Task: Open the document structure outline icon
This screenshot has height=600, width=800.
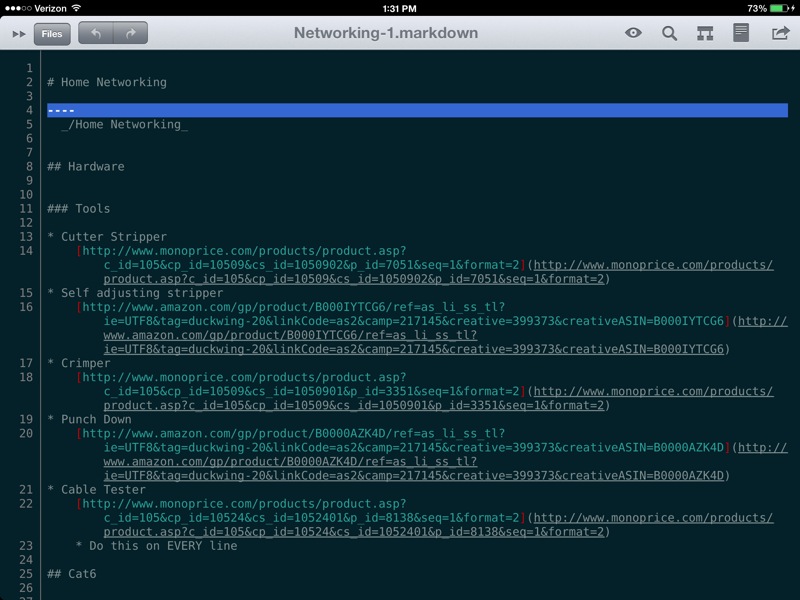Action: click(x=705, y=33)
